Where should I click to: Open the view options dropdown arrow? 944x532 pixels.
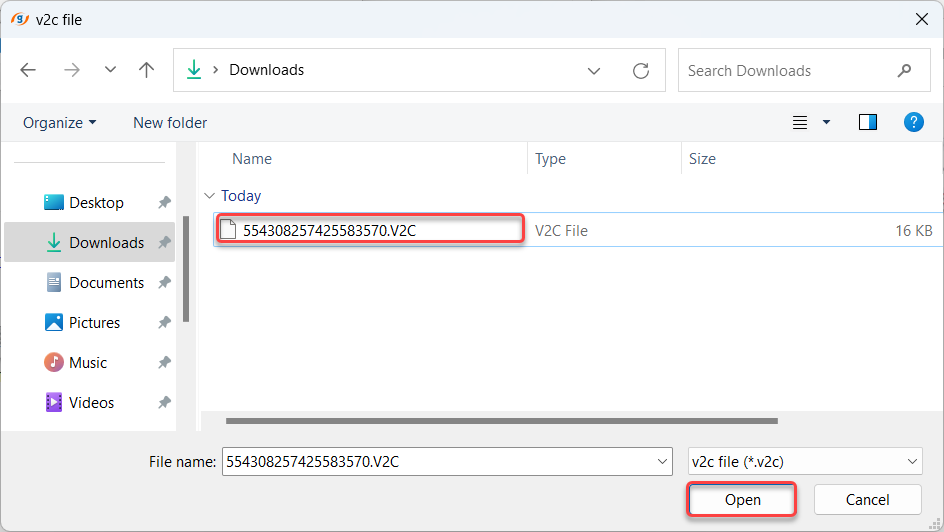coord(827,122)
